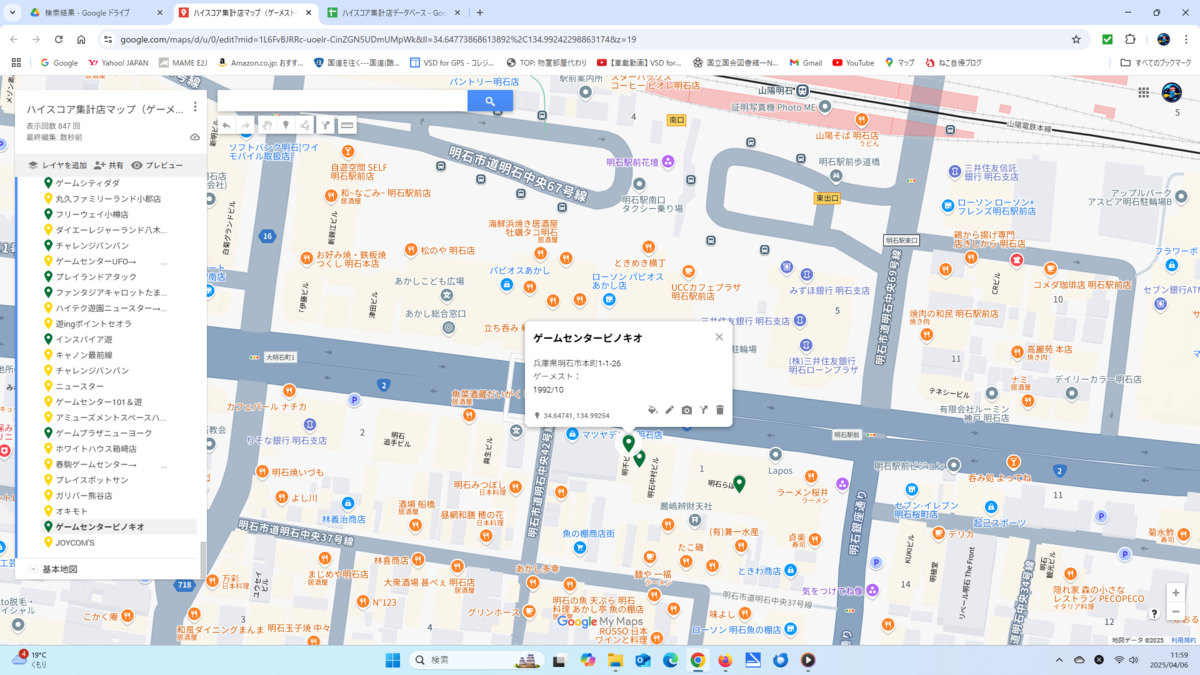Image resolution: width=1200 pixels, height=675 pixels.
Task: Click レイヤを追加 to add a layer
Action: (x=57, y=165)
